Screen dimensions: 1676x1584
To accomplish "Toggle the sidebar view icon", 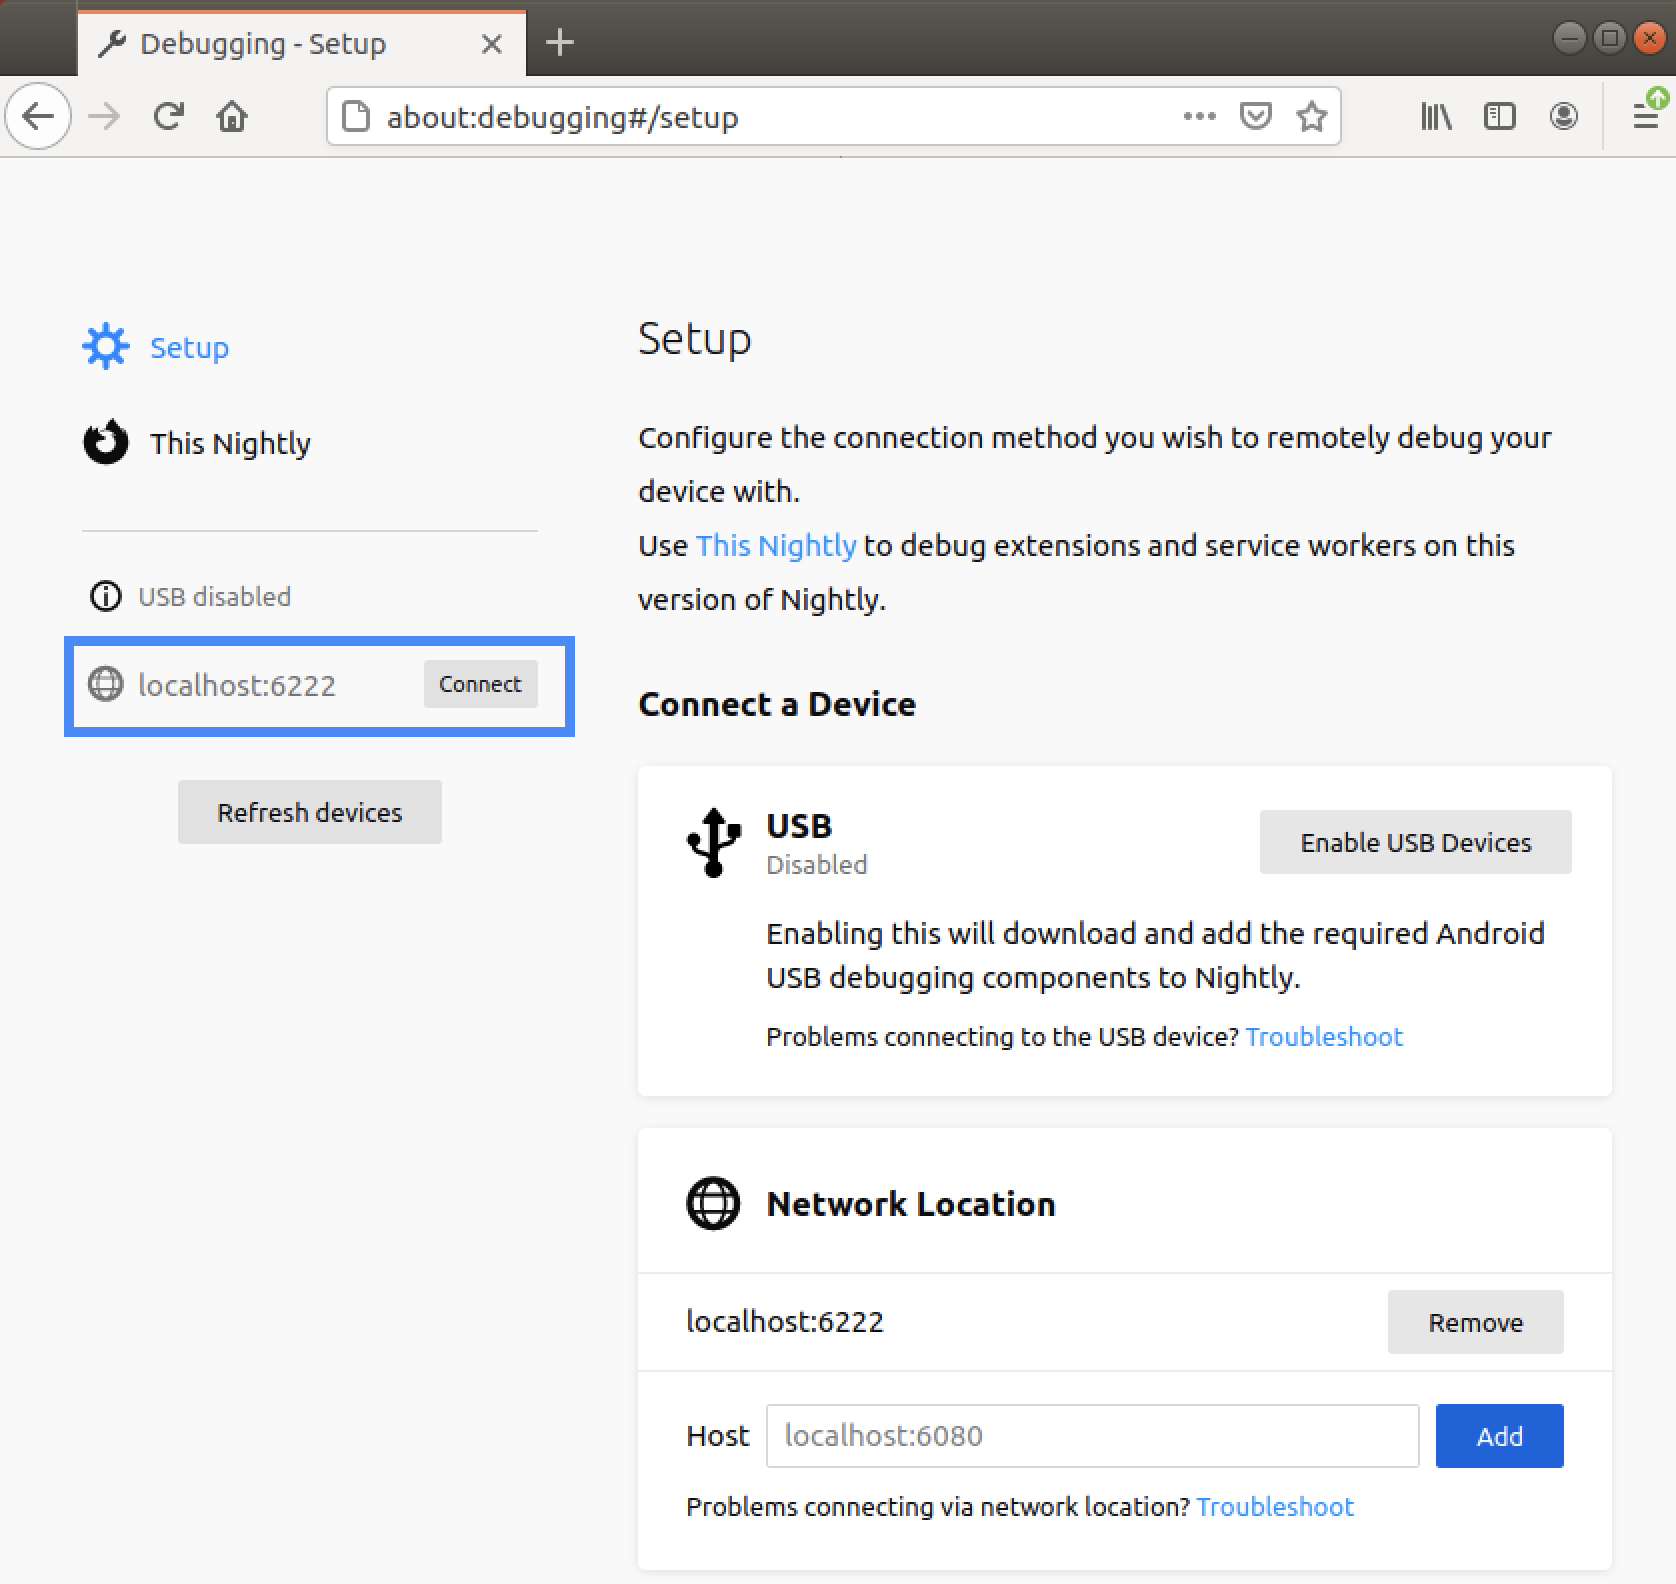I will [1499, 117].
